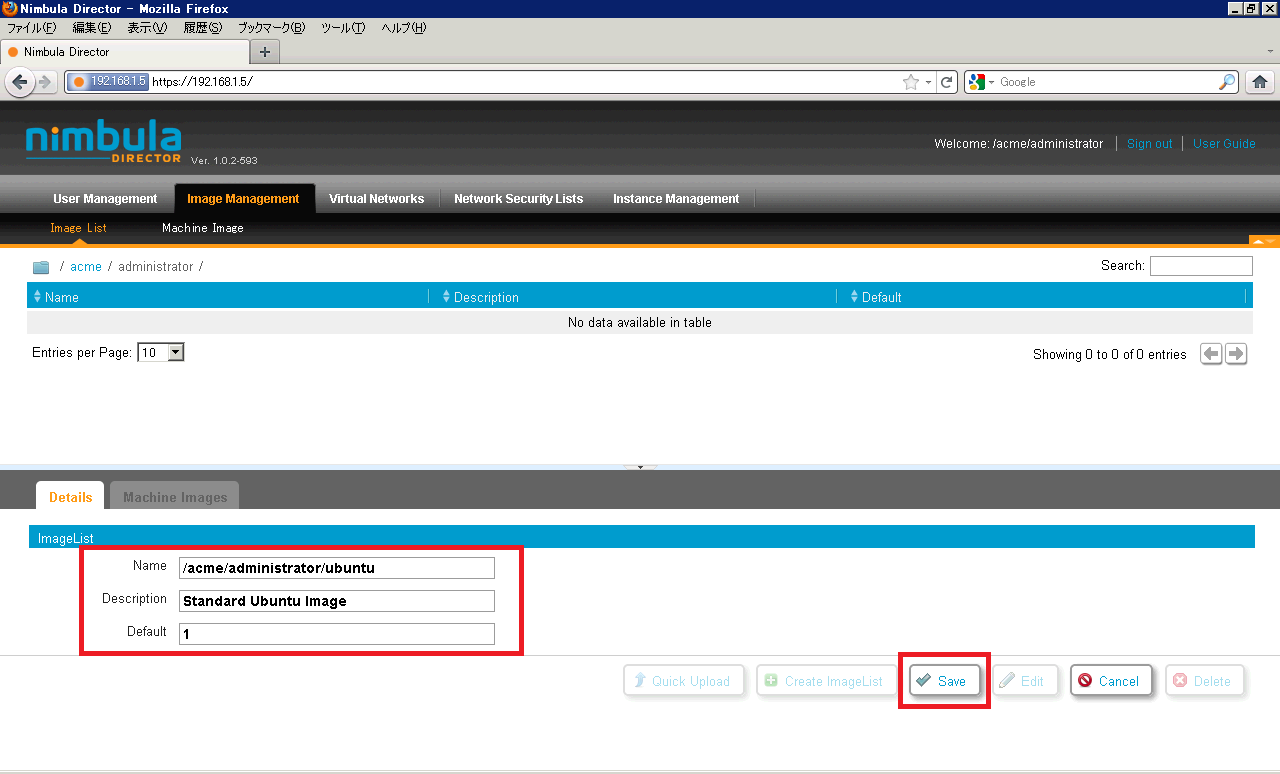Viewport: 1280px width, 774px height.
Task: Go to next table page arrow
Action: tap(1236, 354)
